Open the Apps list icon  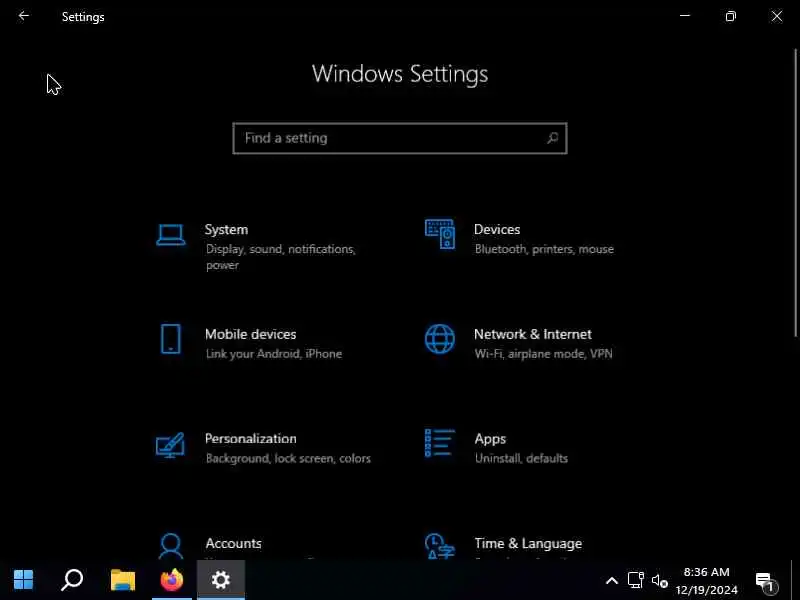(440, 443)
